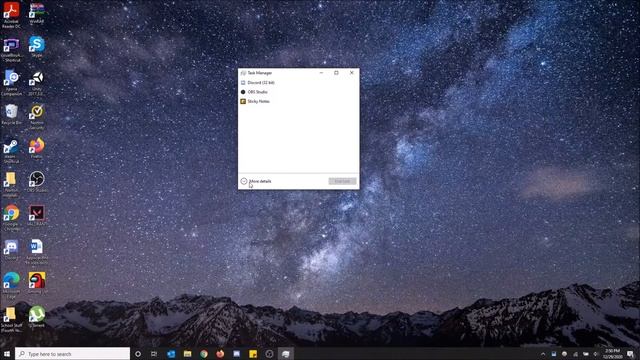The width and height of the screenshot is (640, 360).
Task: Maximize the Task Manager window
Action: (x=336, y=73)
